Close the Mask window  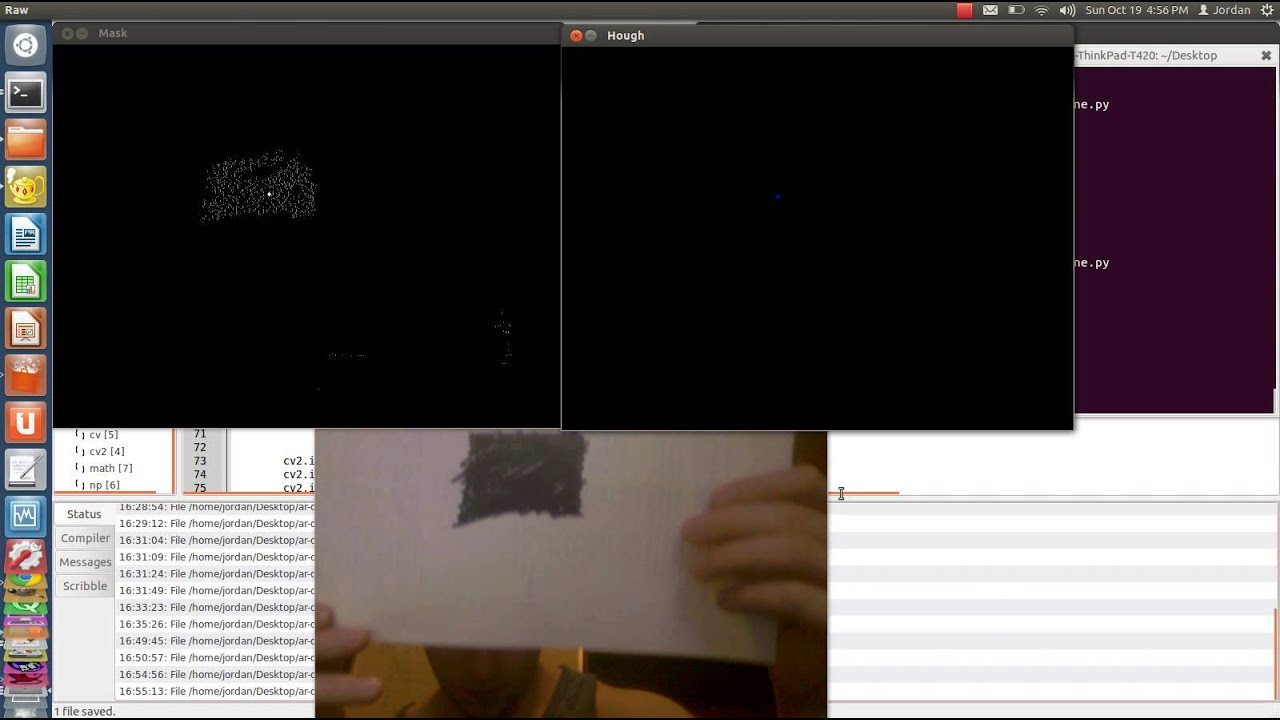click(x=67, y=33)
